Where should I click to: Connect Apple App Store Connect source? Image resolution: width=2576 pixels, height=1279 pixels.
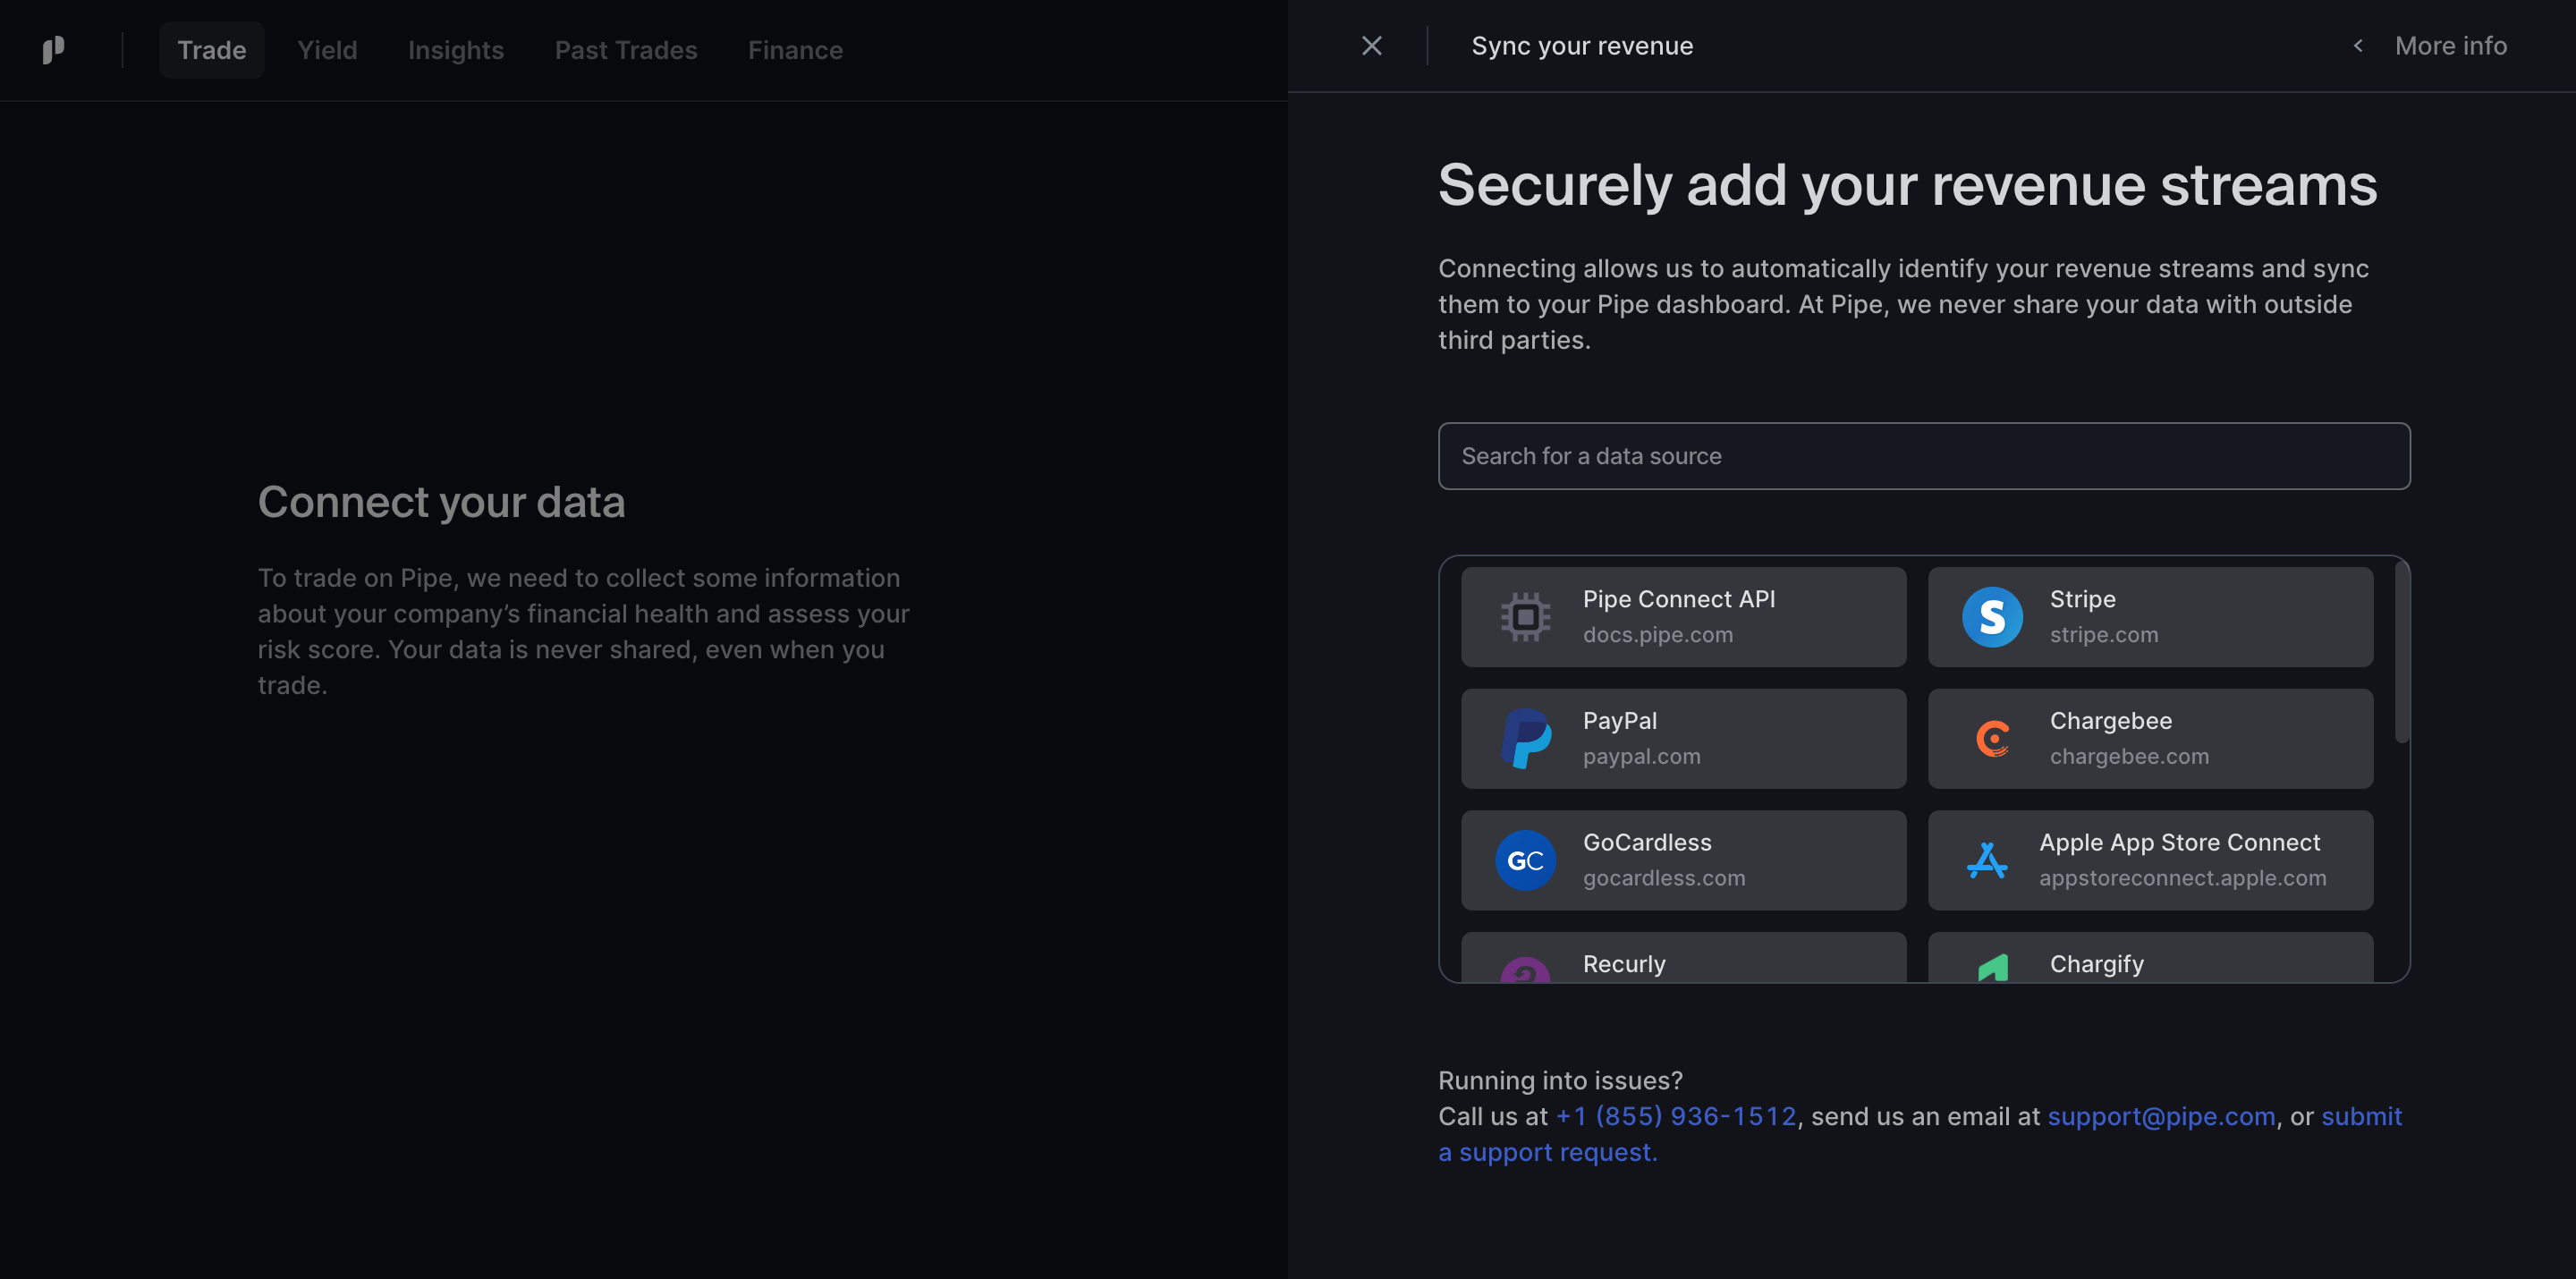(x=2150, y=860)
